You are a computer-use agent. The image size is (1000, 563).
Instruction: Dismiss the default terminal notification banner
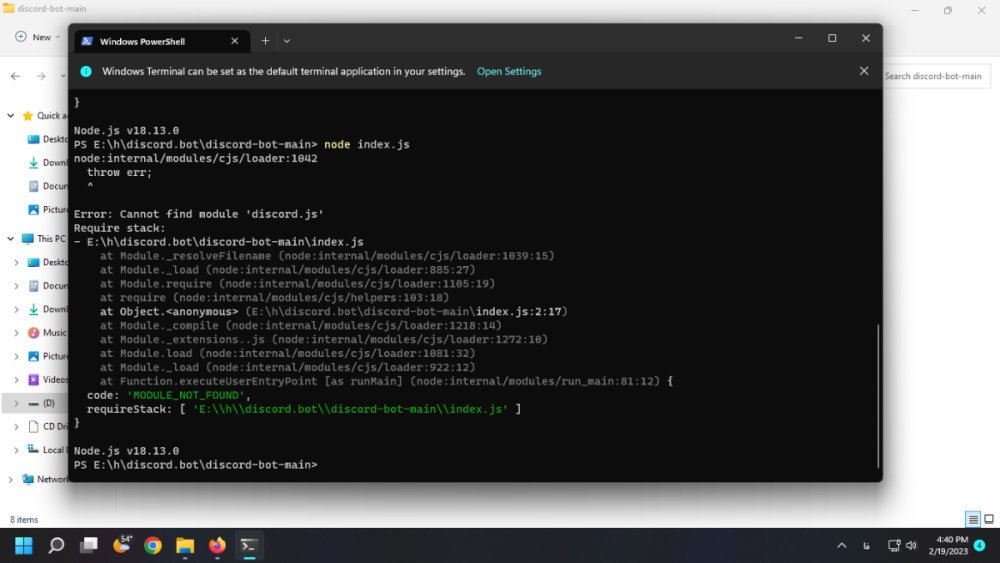tap(864, 72)
